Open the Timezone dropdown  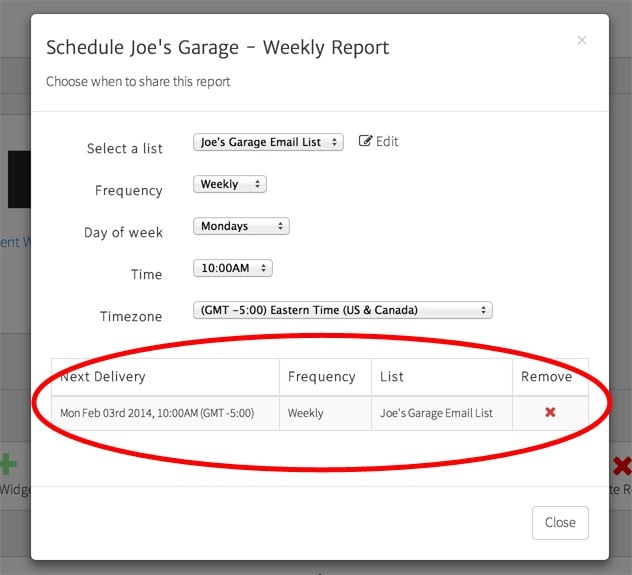343,310
